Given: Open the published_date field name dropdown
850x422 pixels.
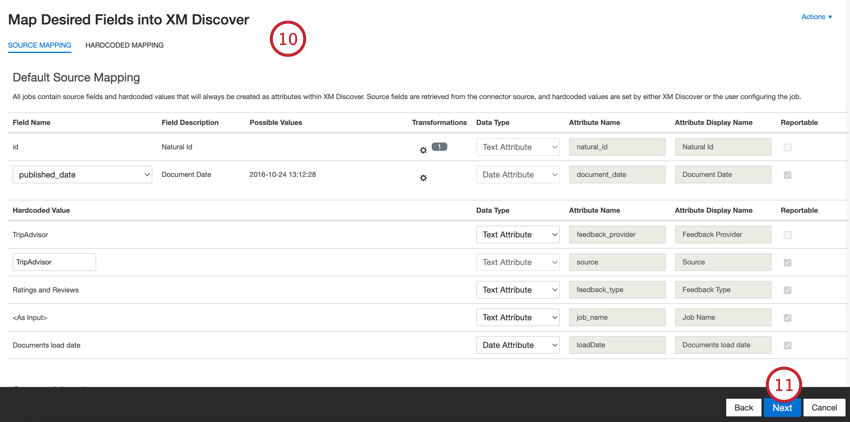Looking at the screenshot, I should pos(82,175).
